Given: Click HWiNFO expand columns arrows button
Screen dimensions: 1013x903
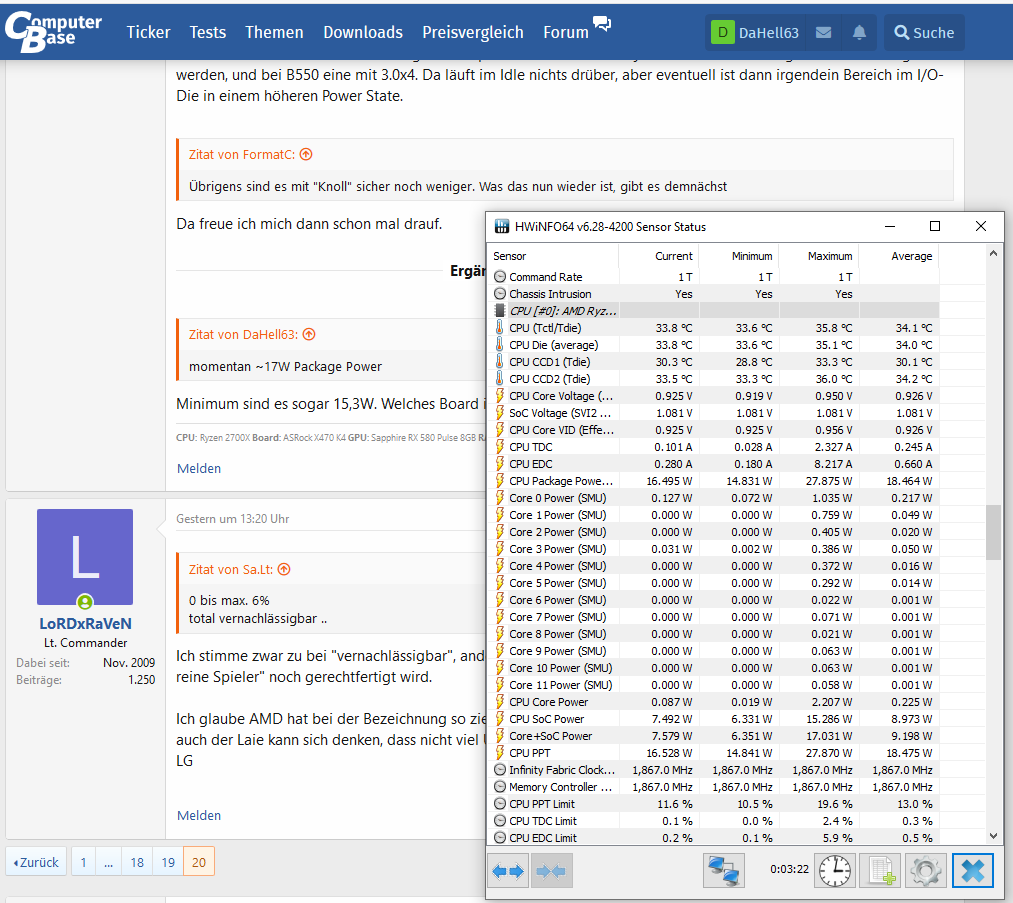Looking at the screenshot, I should coord(508,871).
